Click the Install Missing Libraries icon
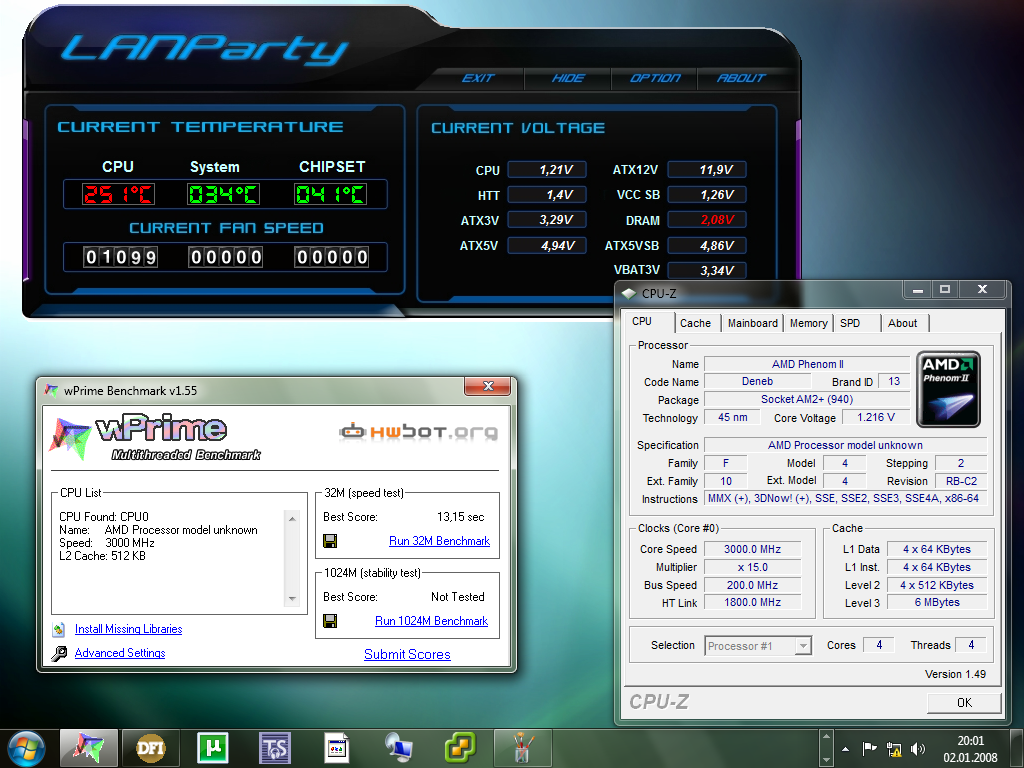The width and height of the screenshot is (1024, 768). [59, 630]
